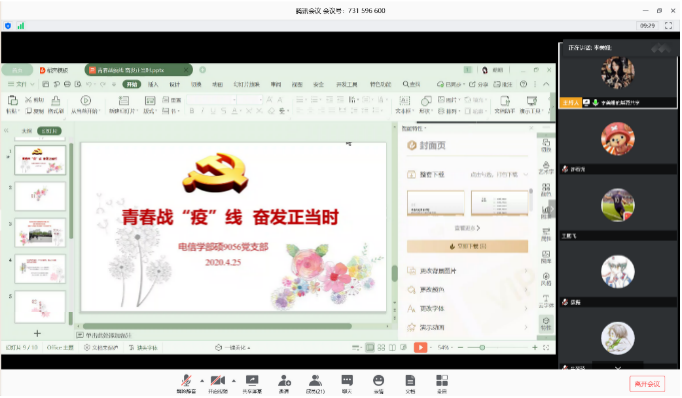Expand the 更改字体 option row

tap(468, 308)
